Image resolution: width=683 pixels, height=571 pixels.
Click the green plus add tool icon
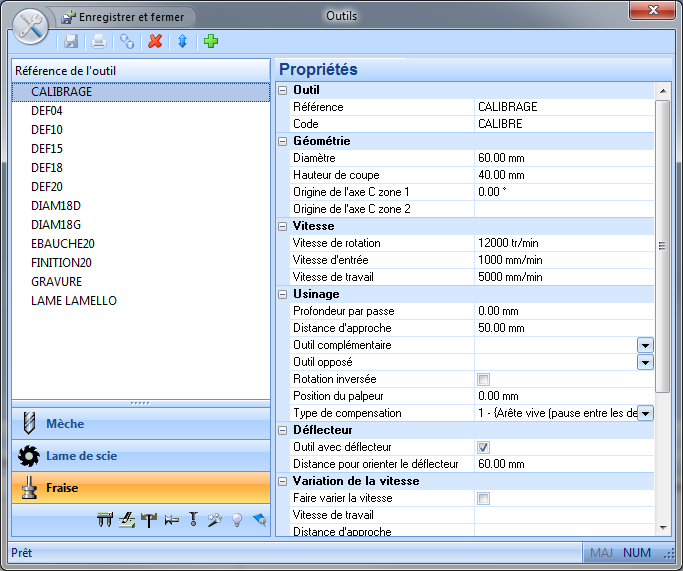tap(210, 41)
